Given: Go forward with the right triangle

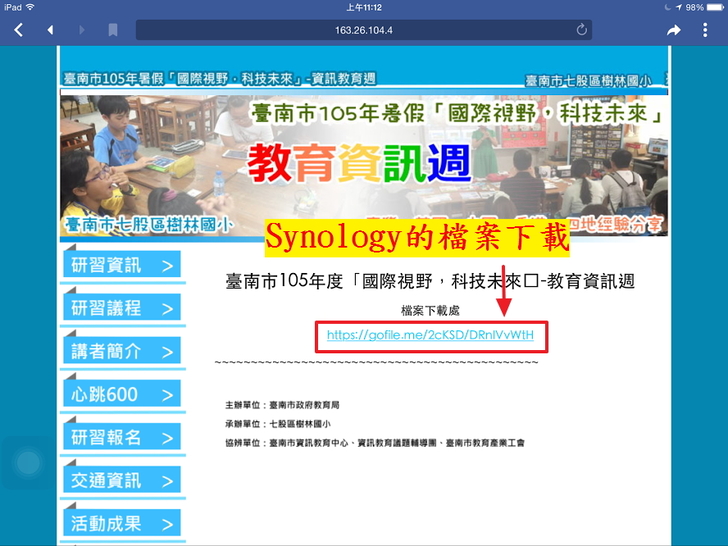Looking at the screenshot, I should tap(82, 30).
